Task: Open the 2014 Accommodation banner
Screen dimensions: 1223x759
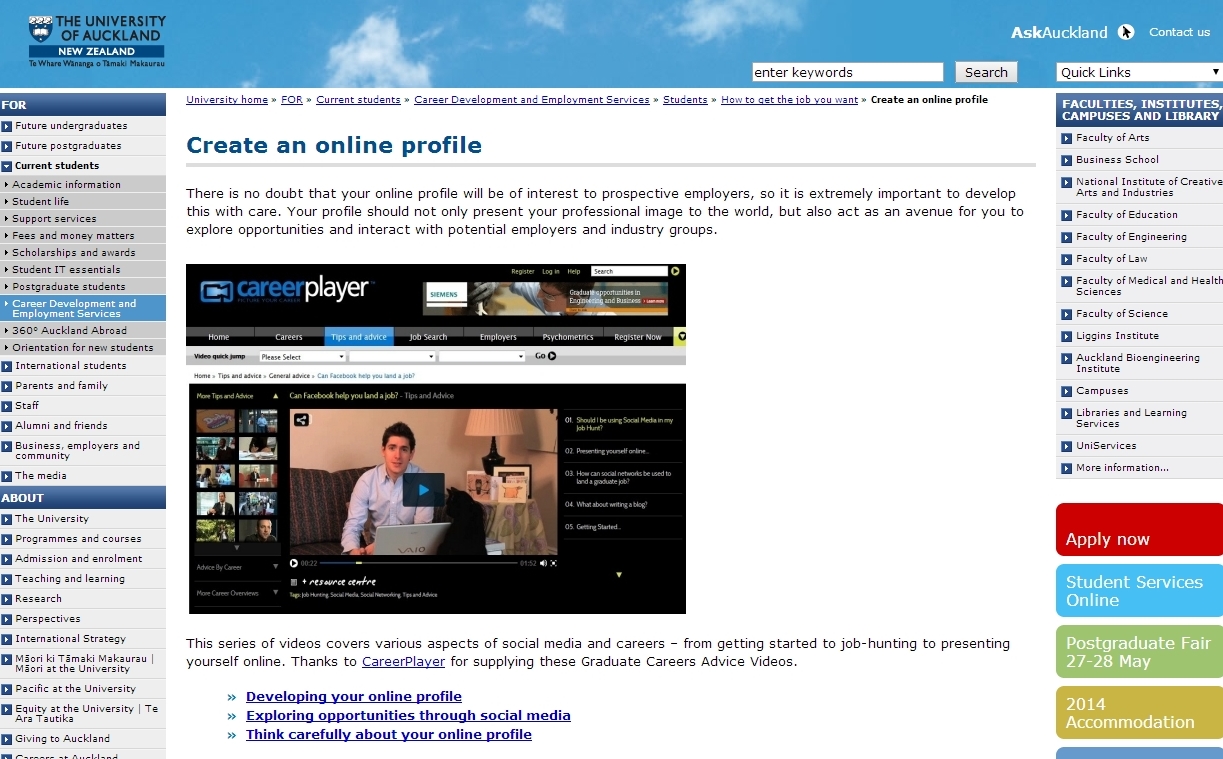Action: [x=1139, y=713]
